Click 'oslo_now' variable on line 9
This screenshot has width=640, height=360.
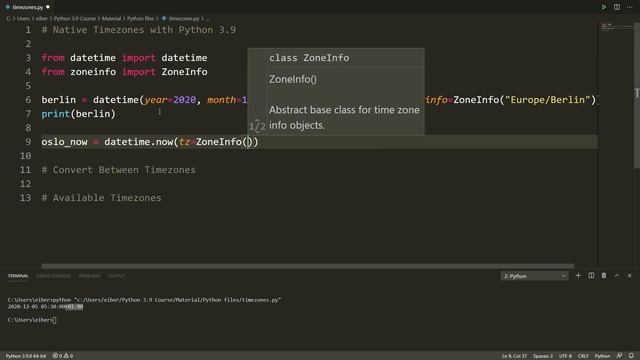64,142
